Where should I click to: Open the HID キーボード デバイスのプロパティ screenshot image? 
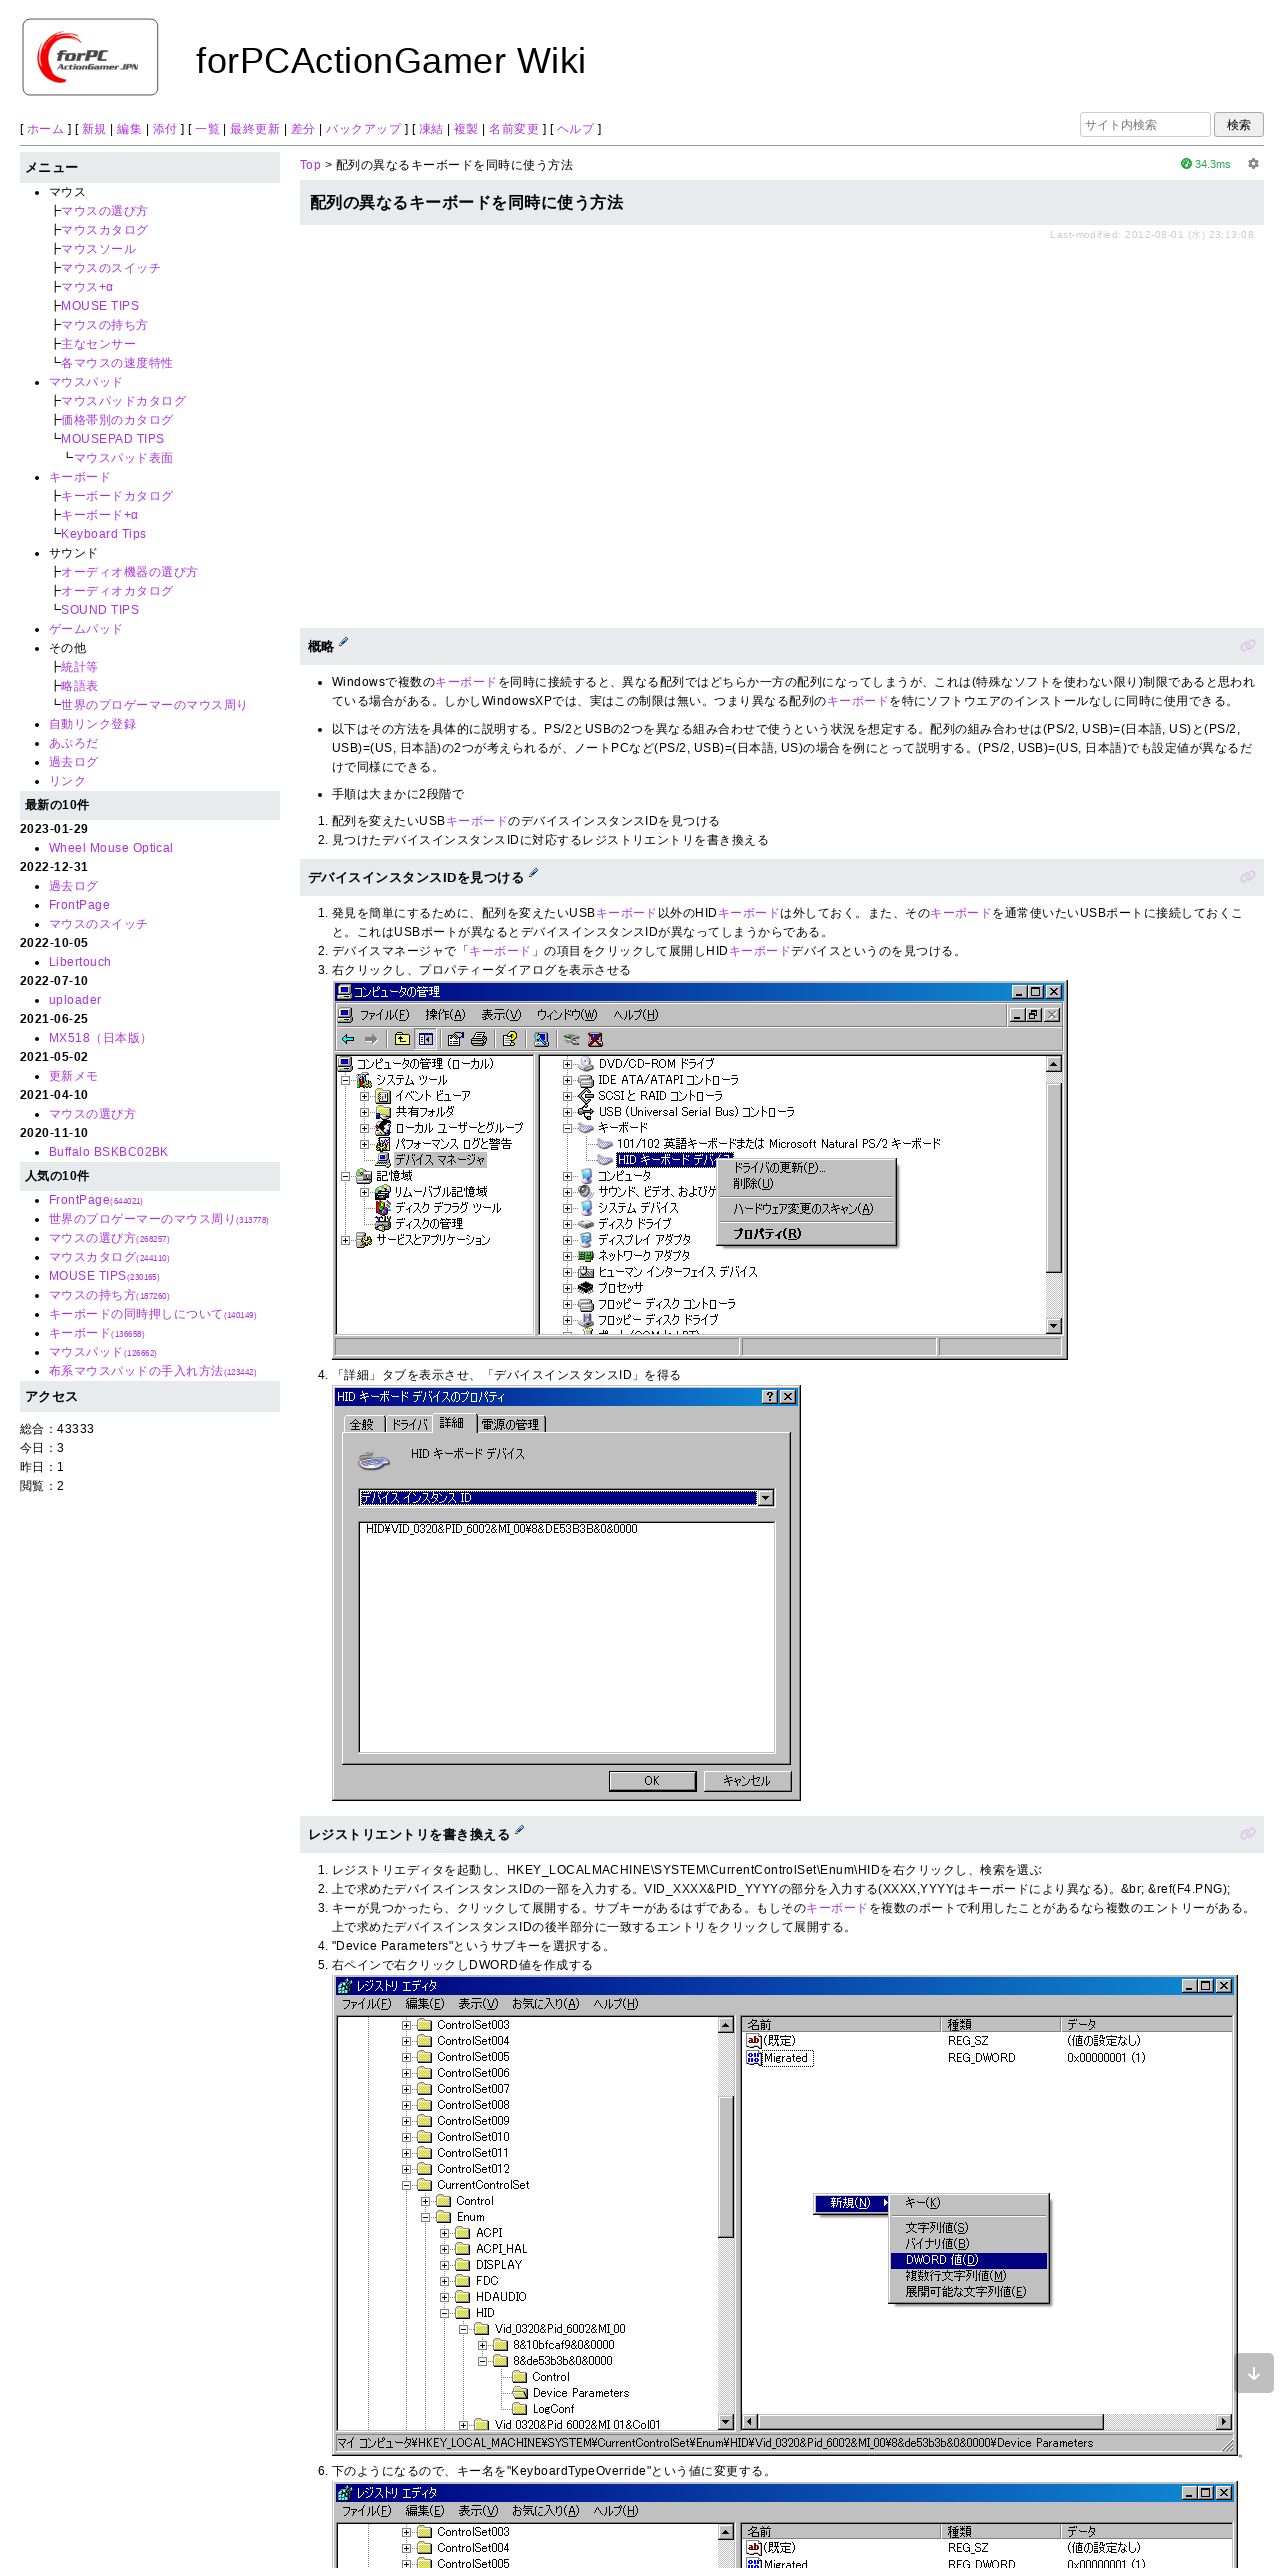566,1592
